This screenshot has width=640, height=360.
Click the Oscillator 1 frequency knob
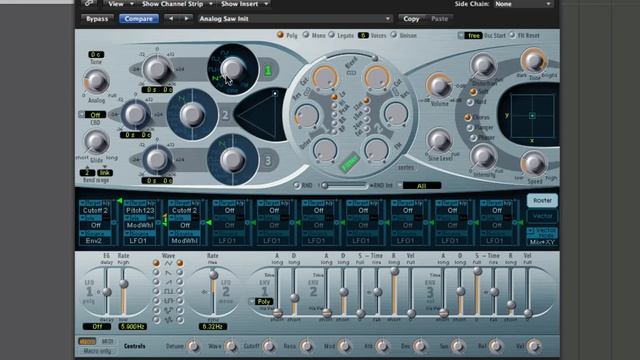click(157, 69)
